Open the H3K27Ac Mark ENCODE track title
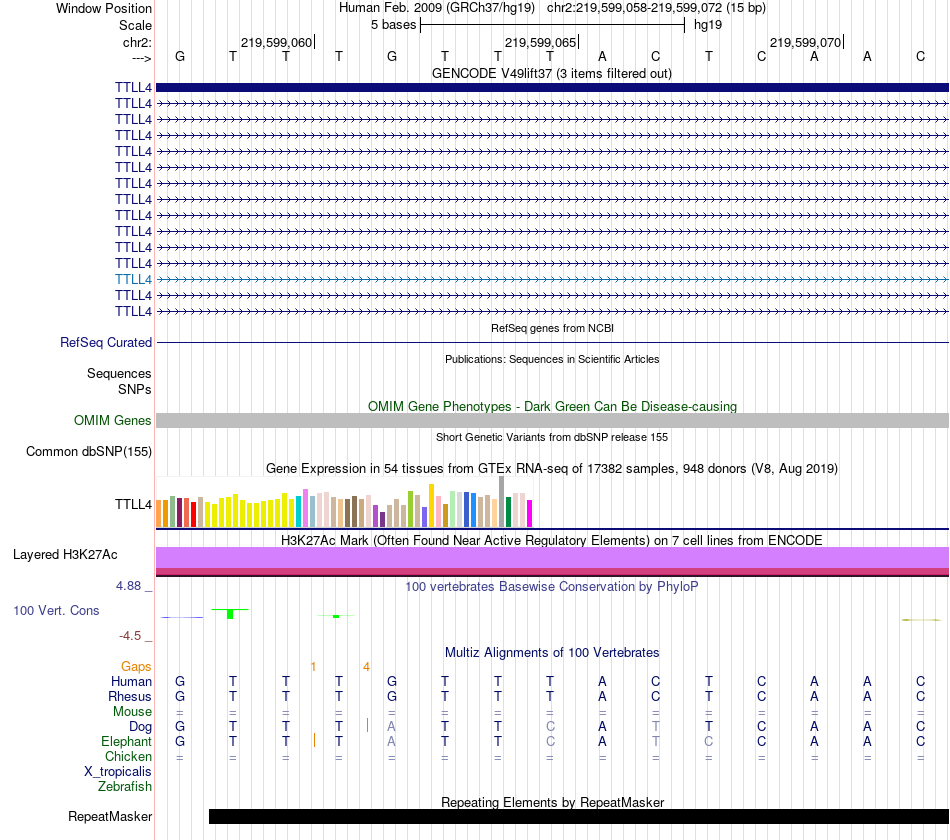Image resolution: width=950 pixels, height=840 pixels. [x=552, y=540]
